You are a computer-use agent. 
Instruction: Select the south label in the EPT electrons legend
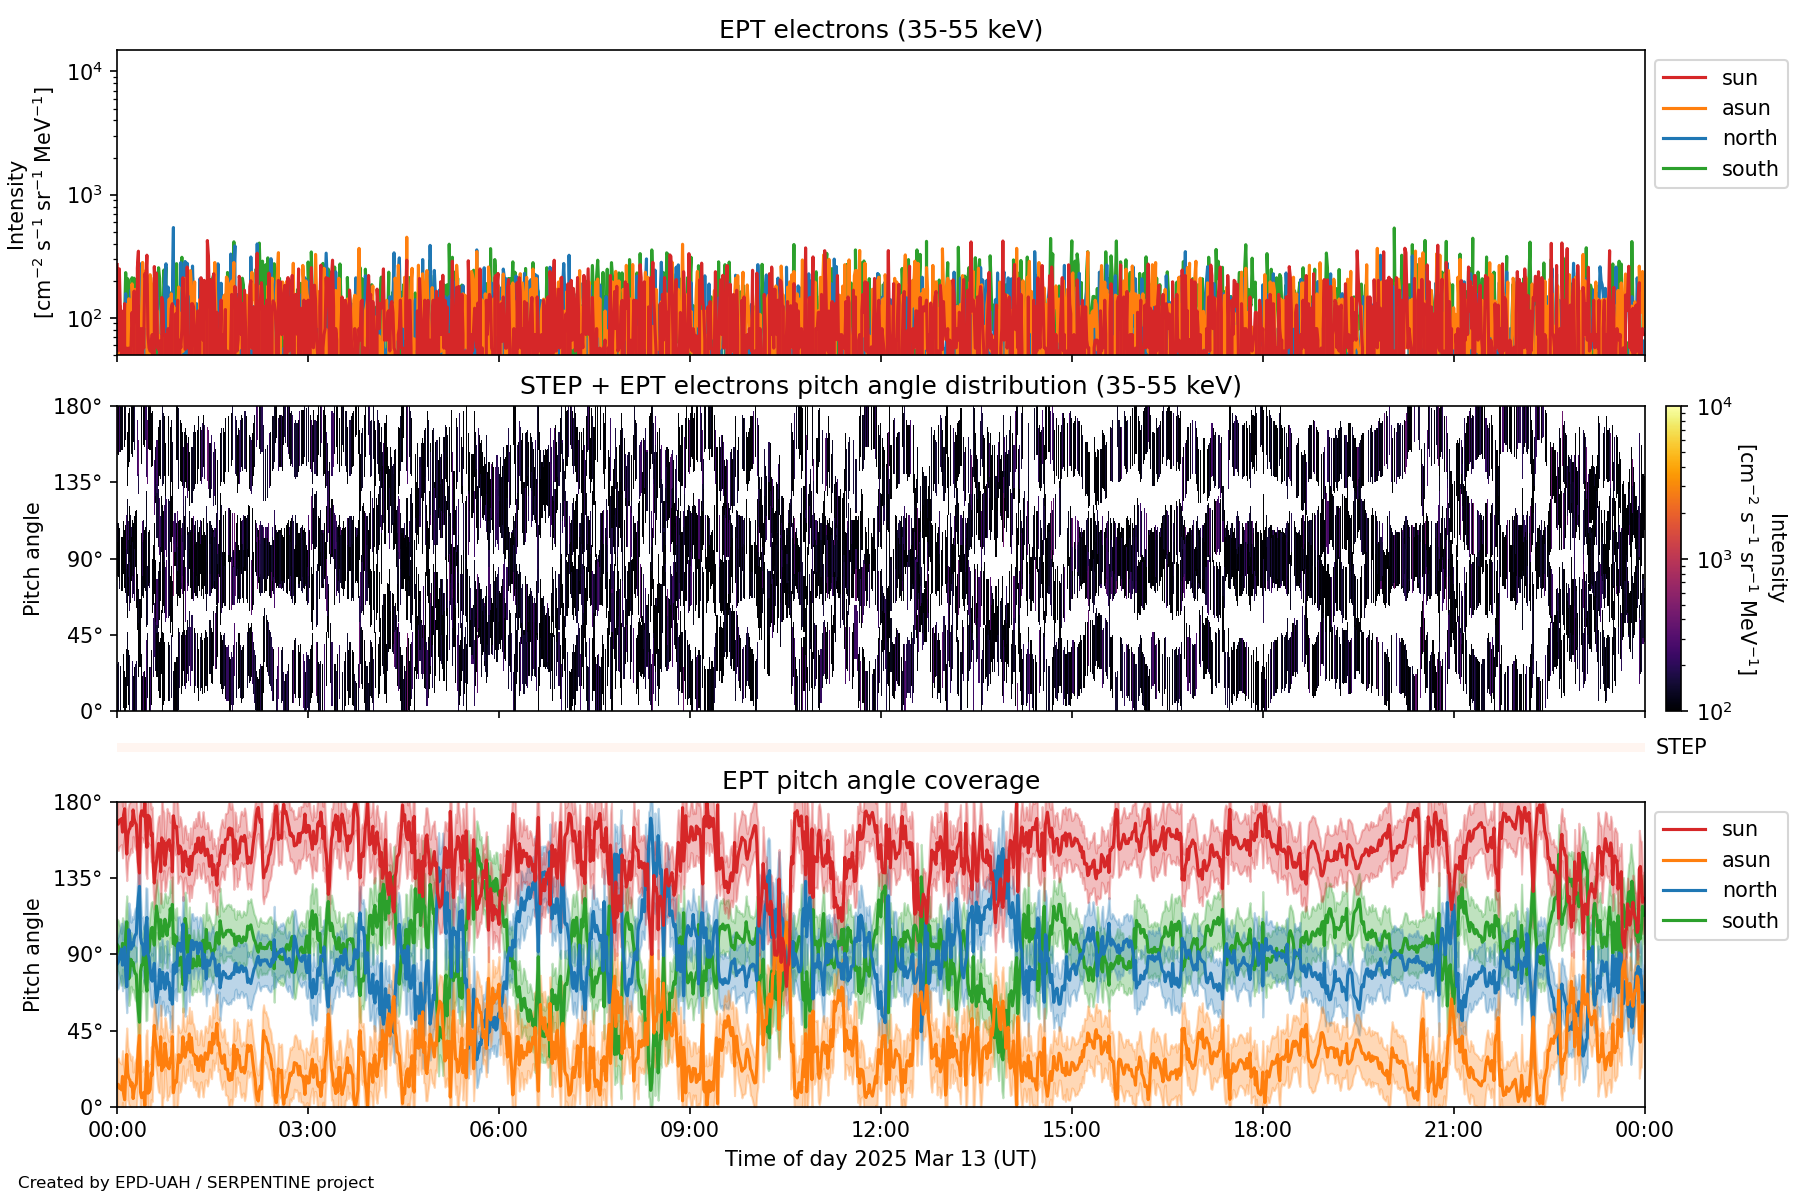tap(1749, 169)
